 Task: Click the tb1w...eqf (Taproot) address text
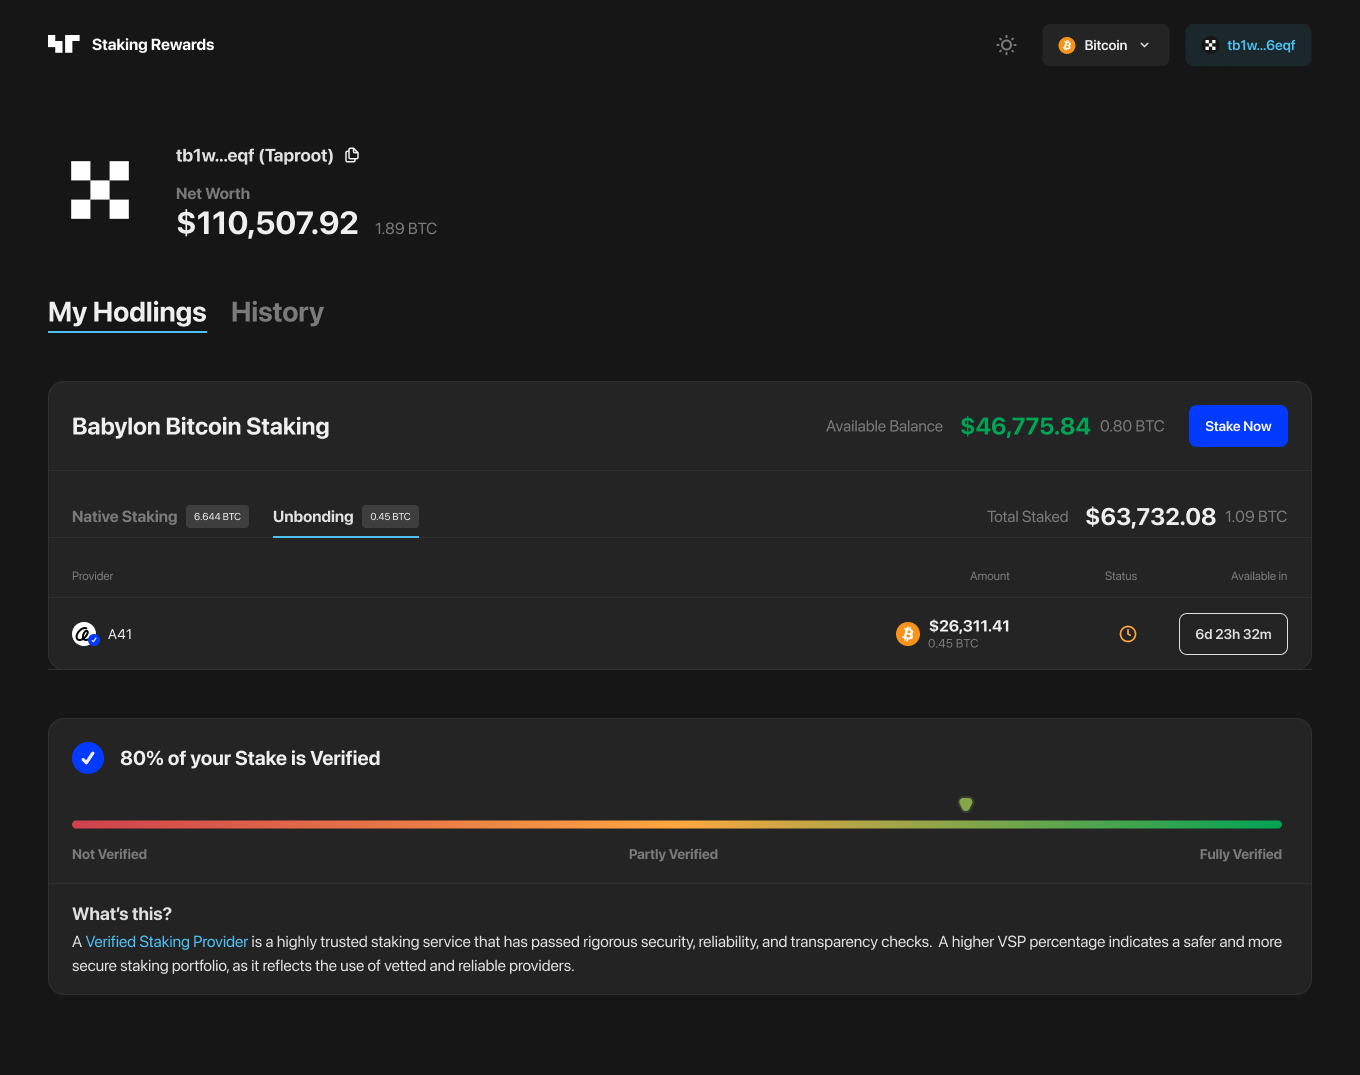[255, 155]
